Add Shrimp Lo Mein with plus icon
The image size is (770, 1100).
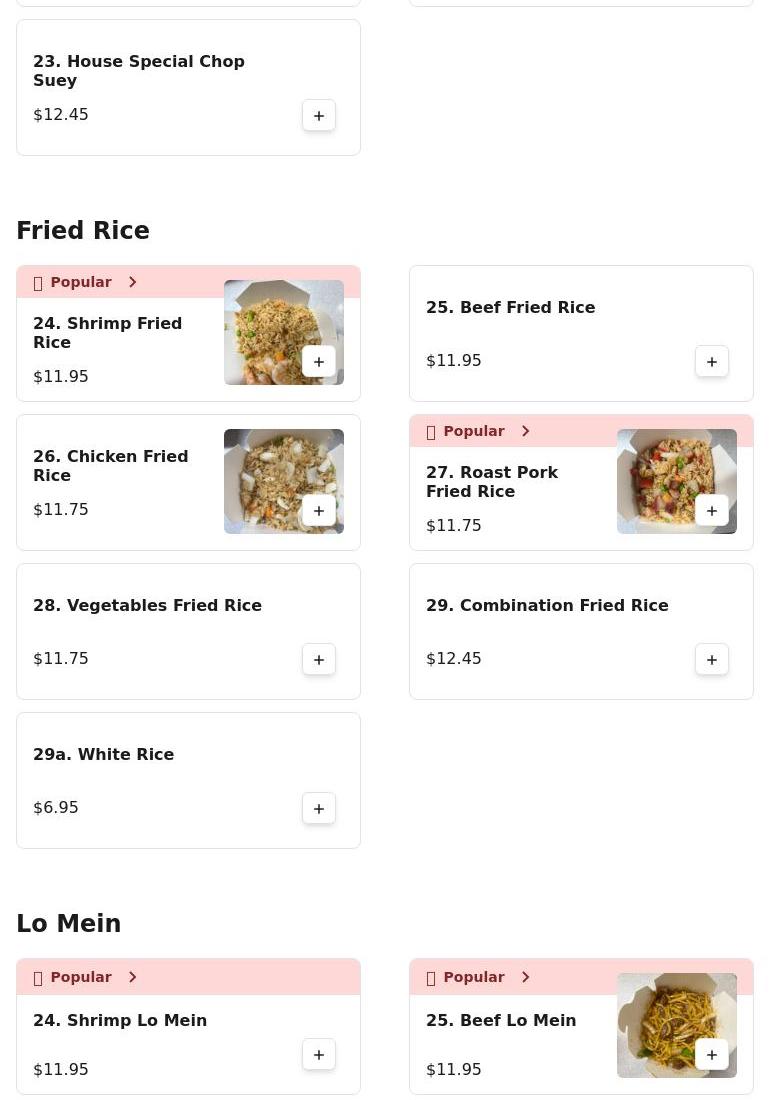click(x=318, y=1054)
